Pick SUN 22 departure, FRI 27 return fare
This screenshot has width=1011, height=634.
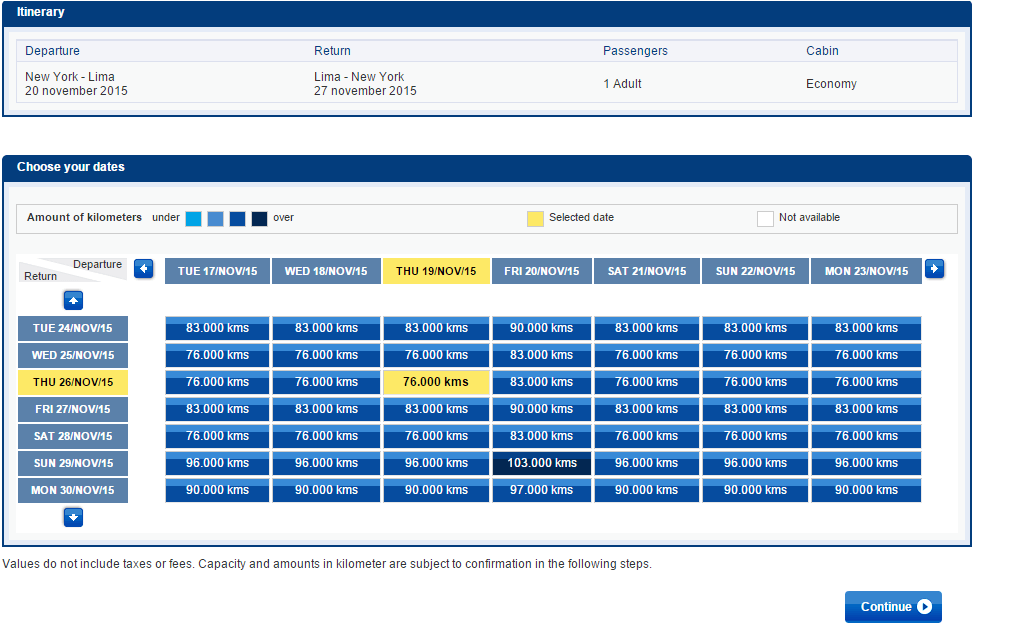click(x=755, y=410)
